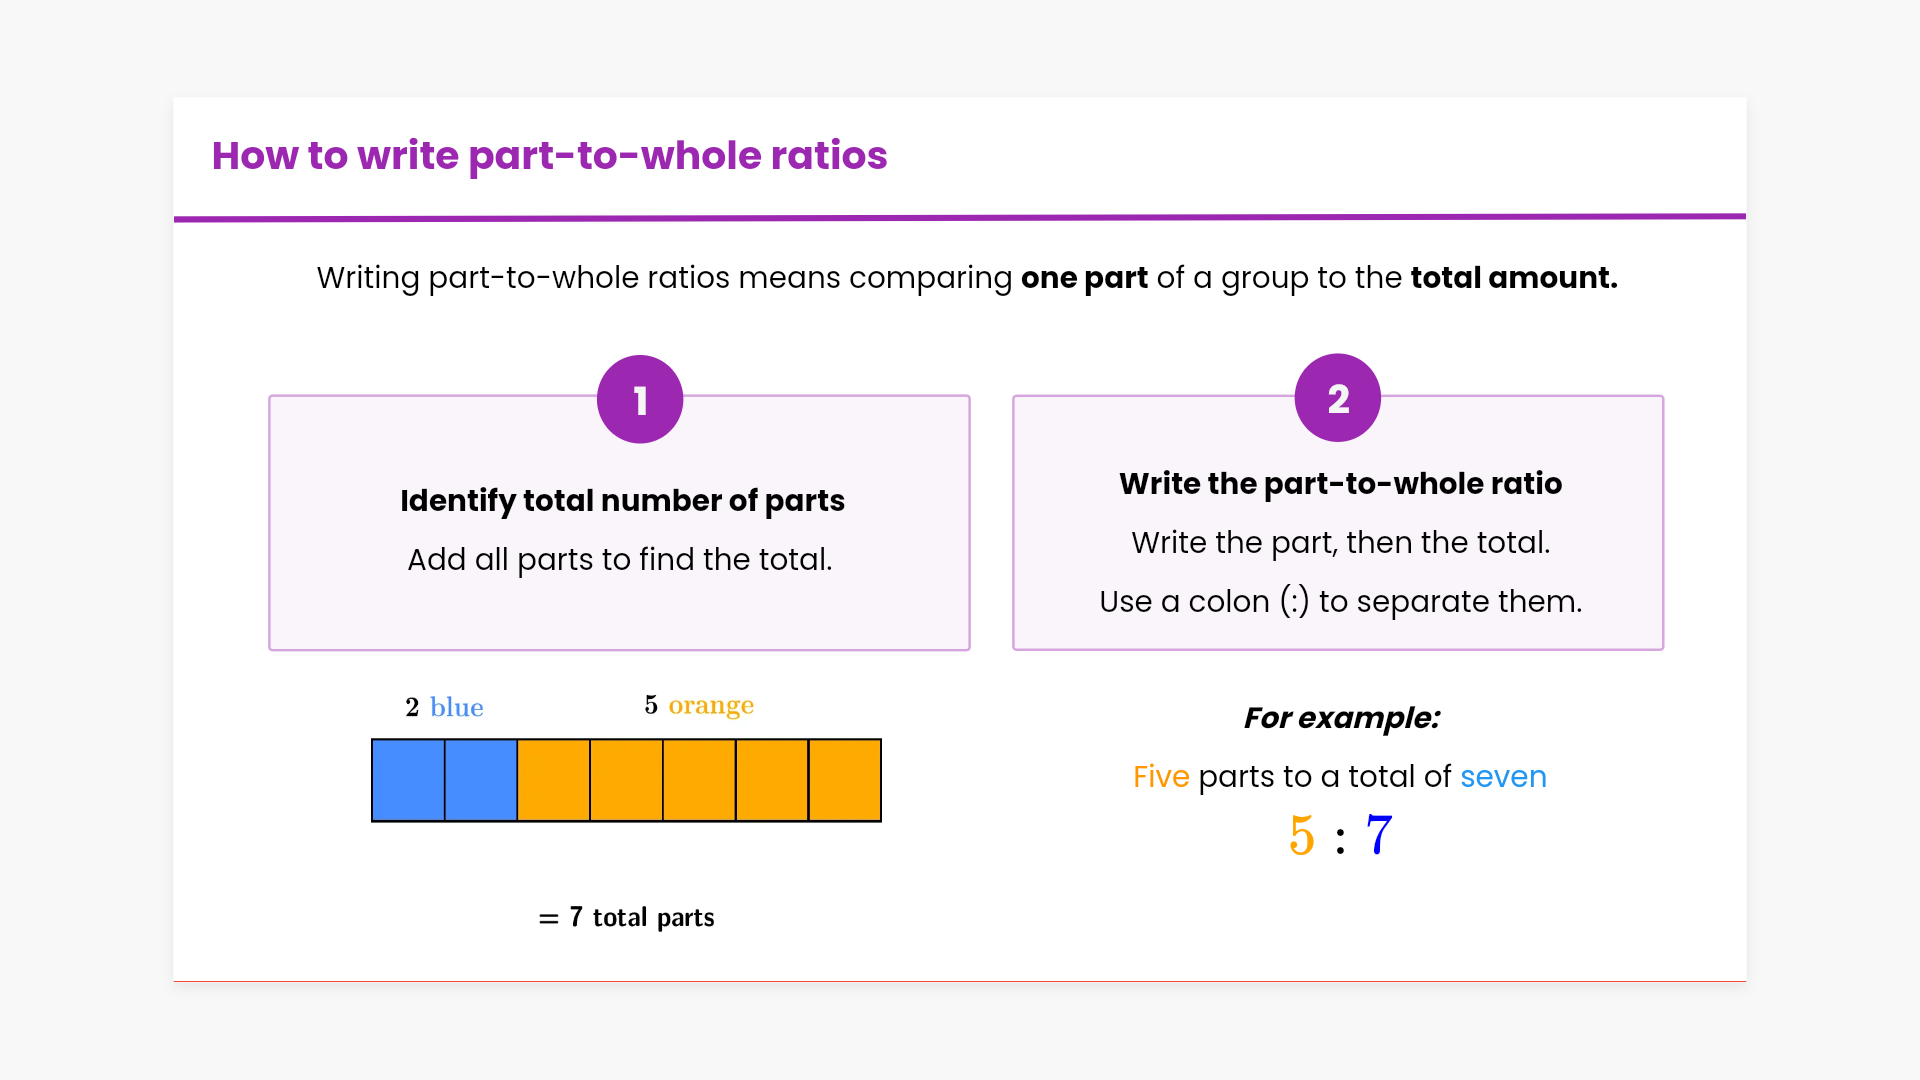Image resolution: width=1920 pixels, height=1080 pixels.
Task: Click the bold "total amount." phrase
Action: coord(1513,277)
